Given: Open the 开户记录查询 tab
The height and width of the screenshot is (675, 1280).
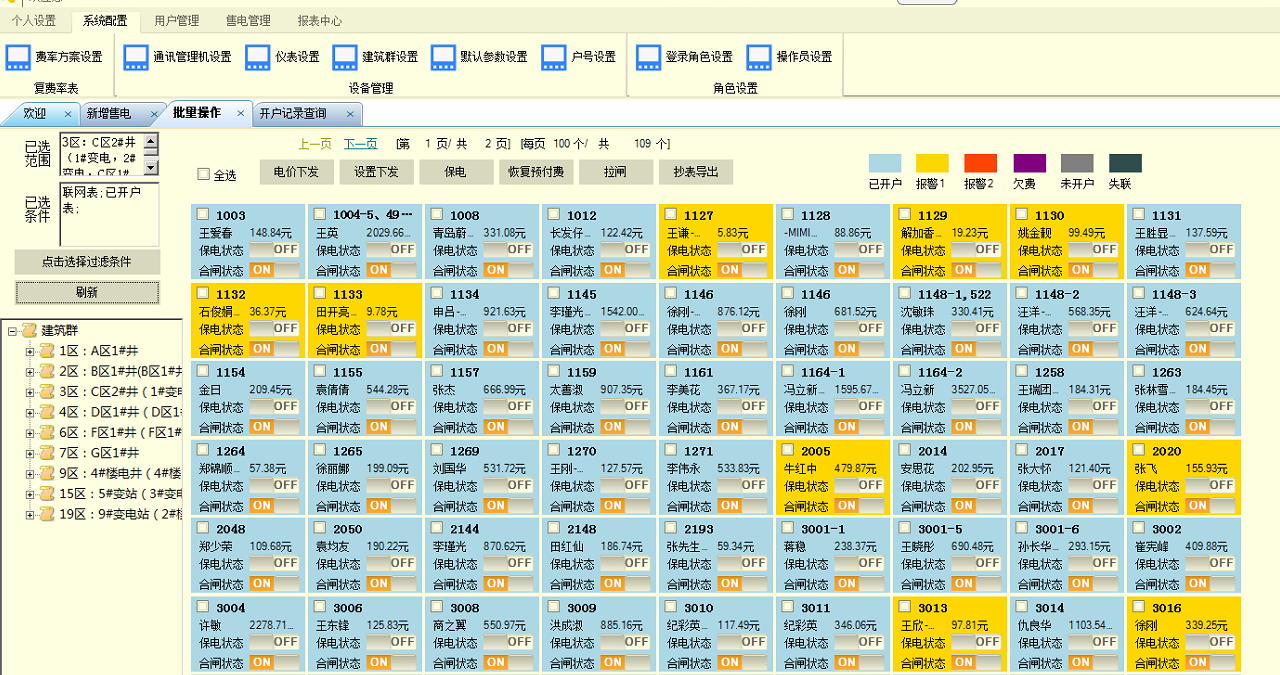Looking at the screenshot, I should (x=293, y=113).
